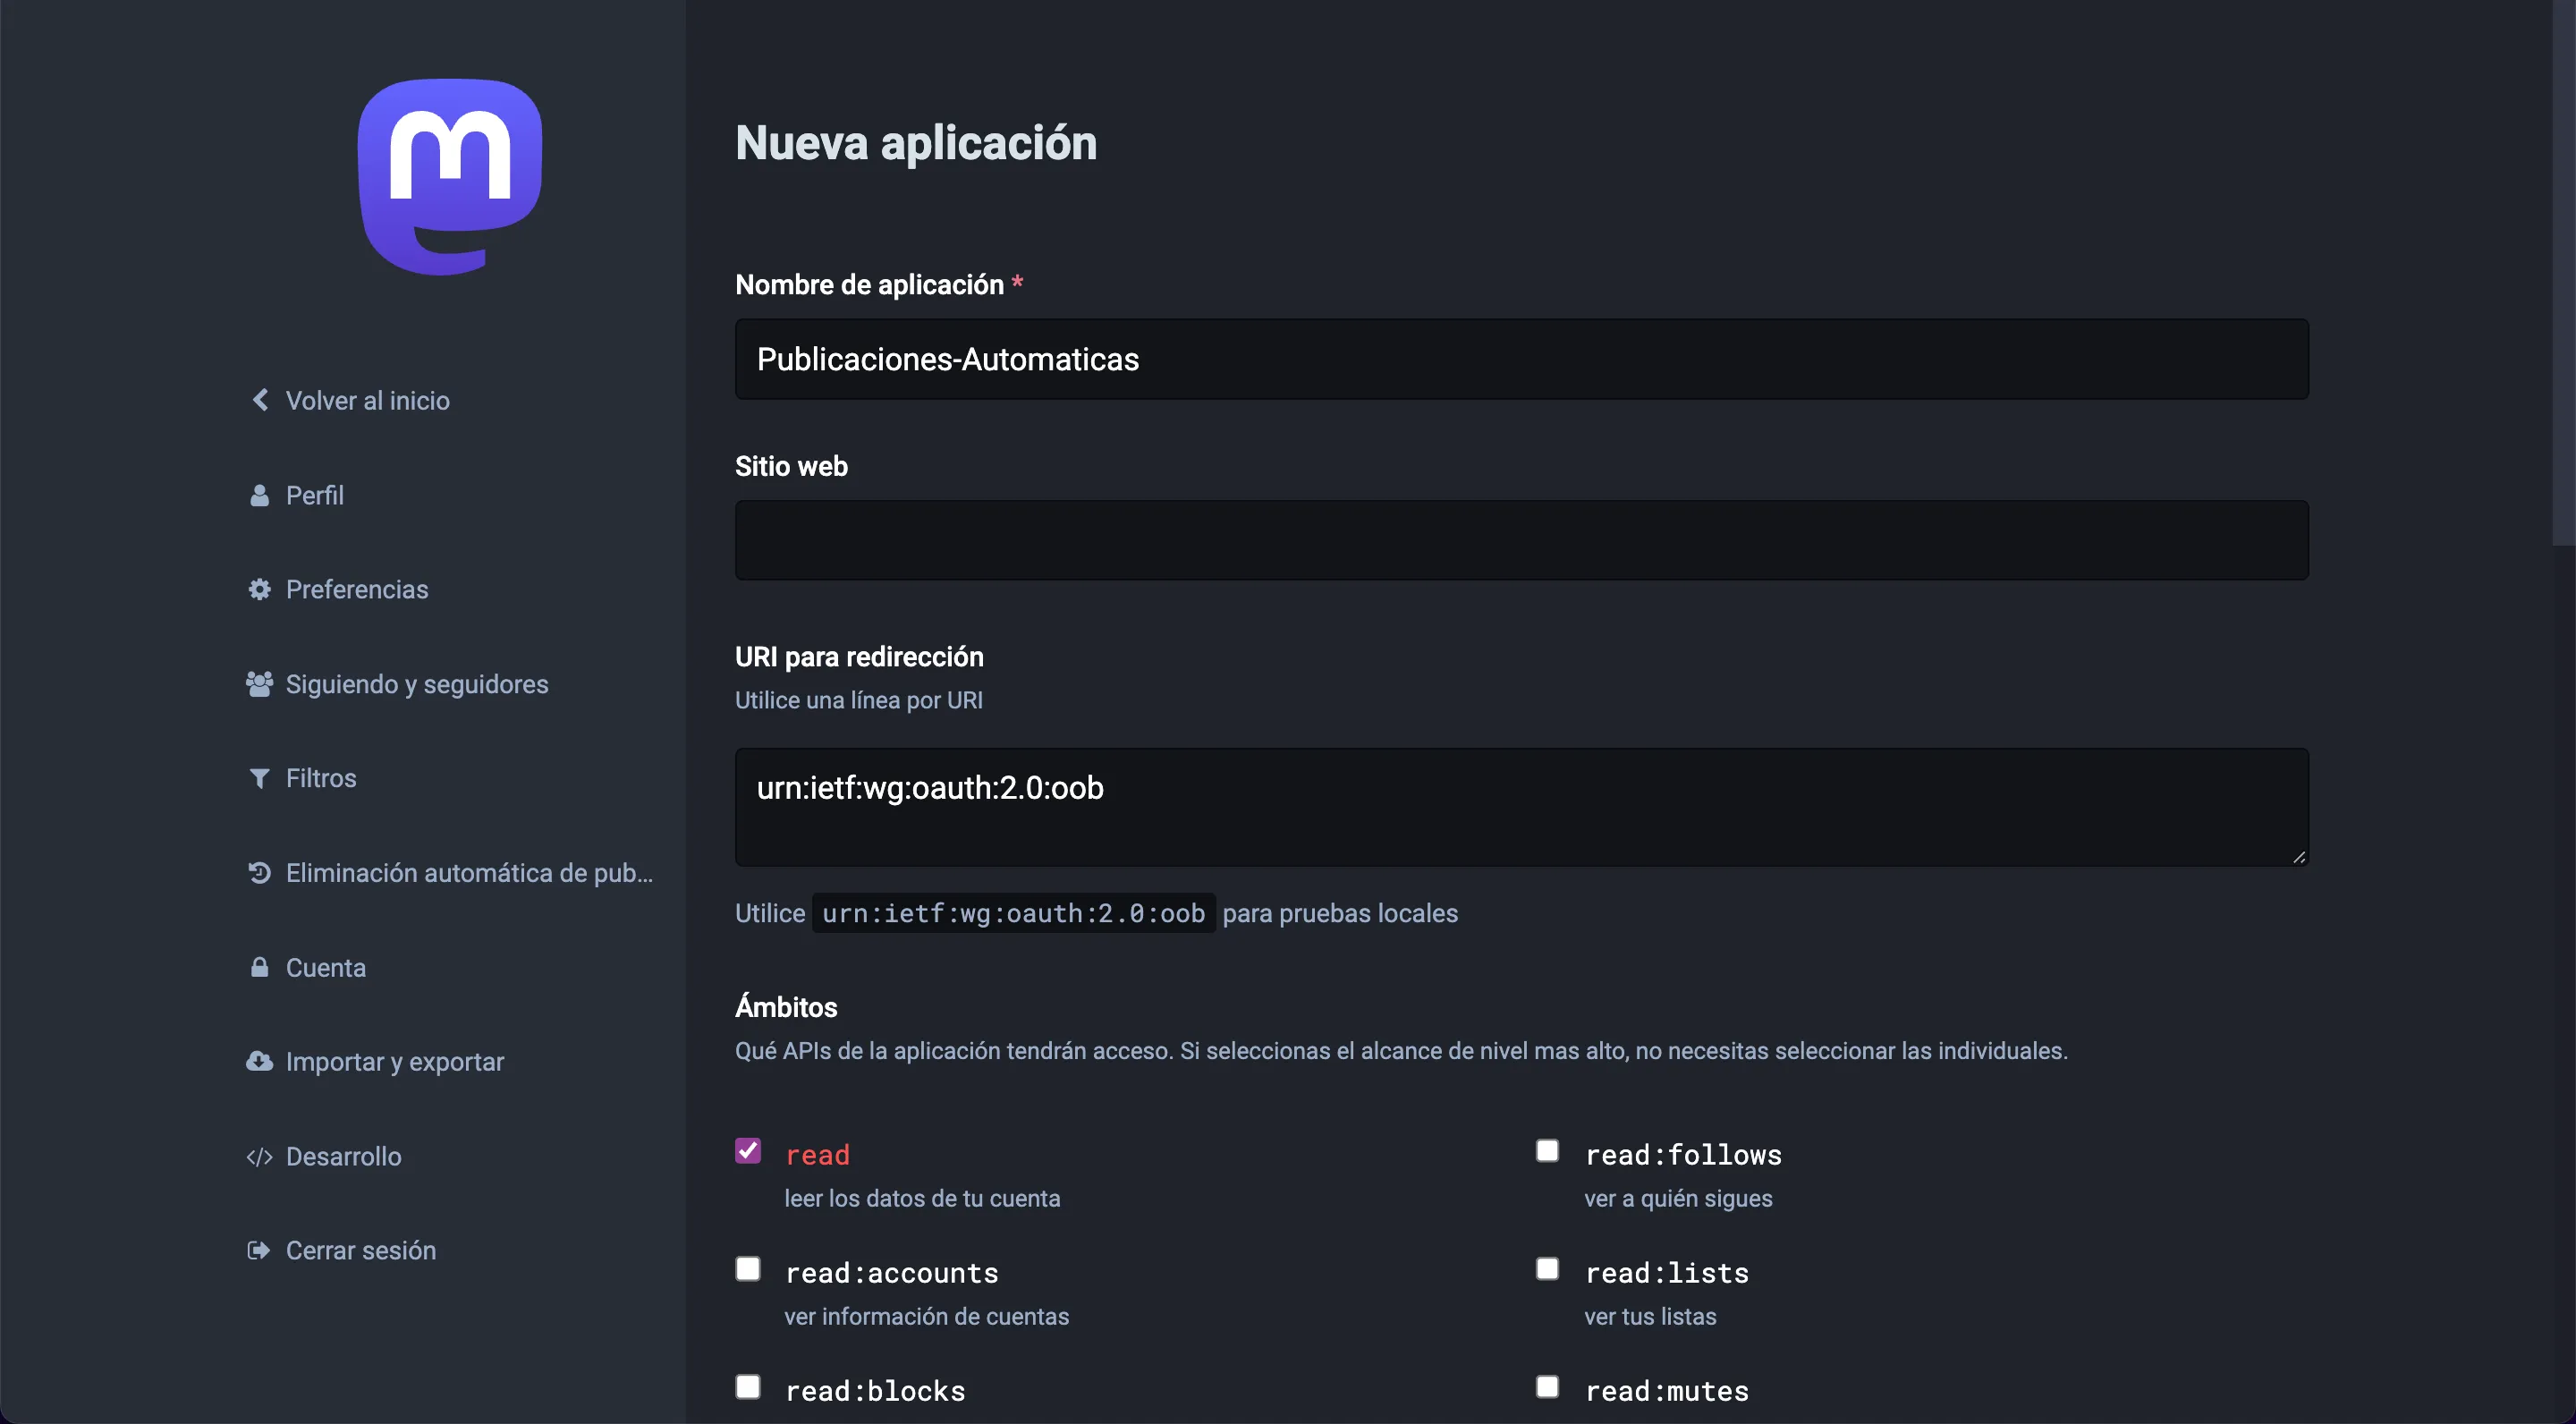
Task: Enable the read:follows scope
Action: tap(1547, 1151)
